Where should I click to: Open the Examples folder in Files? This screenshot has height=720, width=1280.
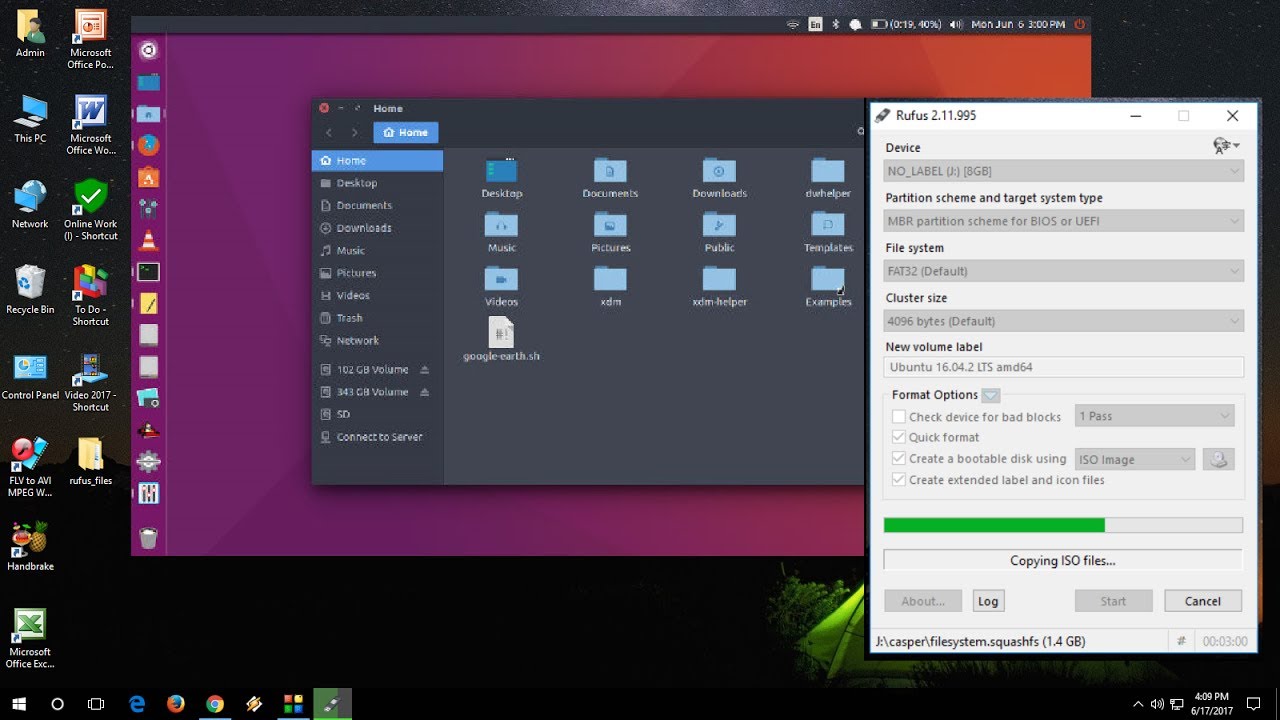point(828,286)
